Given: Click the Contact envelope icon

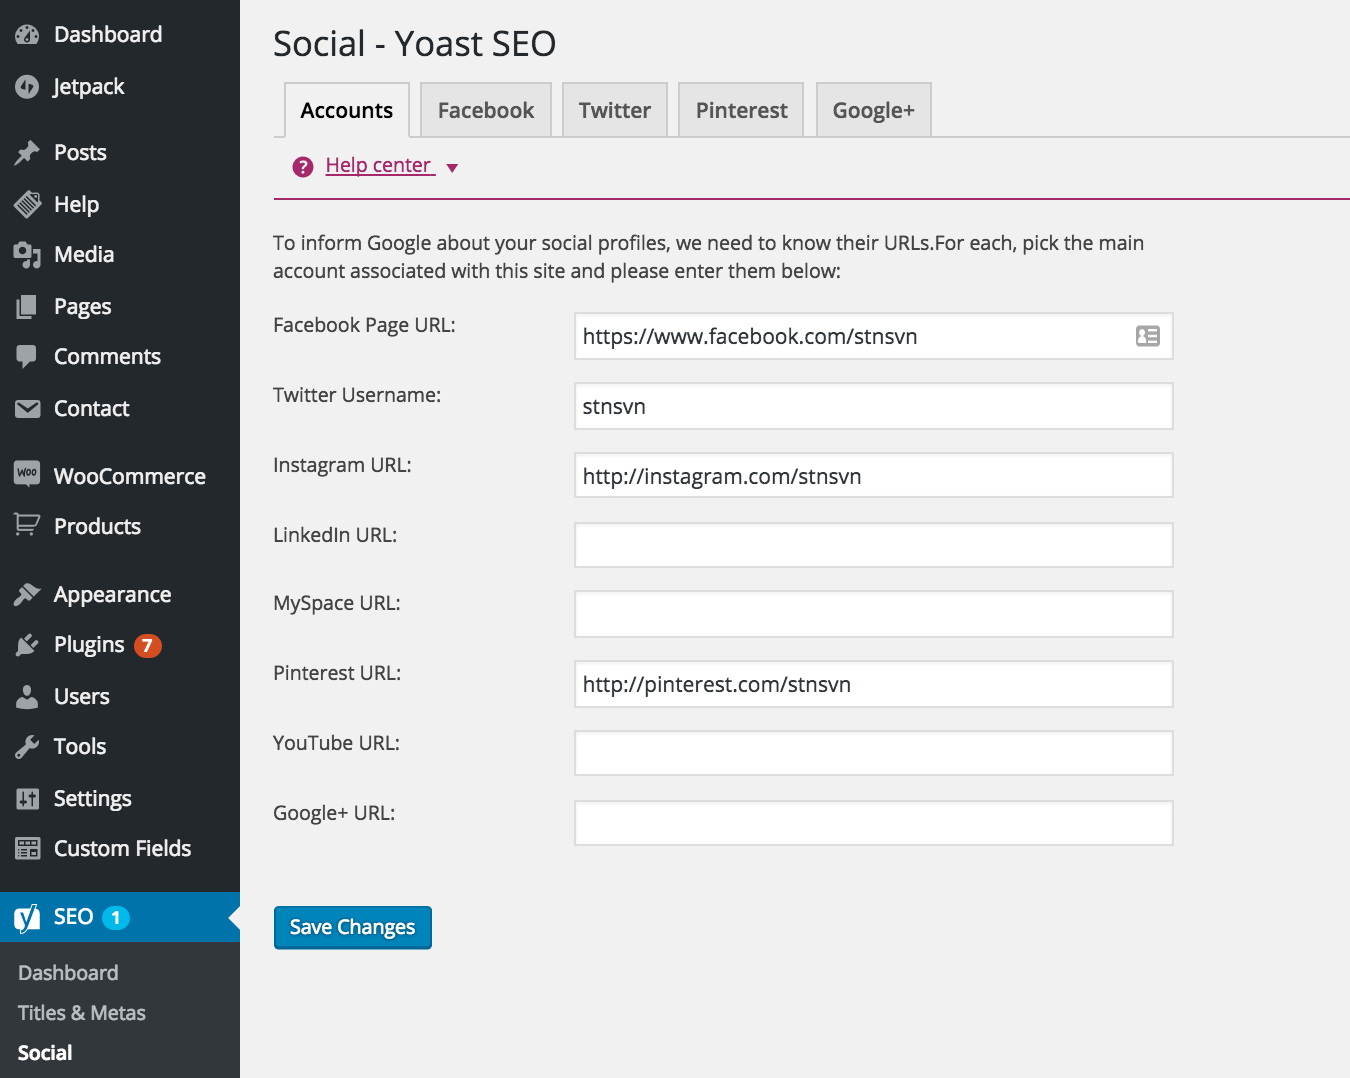Looking at the screenshot, I should 27,409.
